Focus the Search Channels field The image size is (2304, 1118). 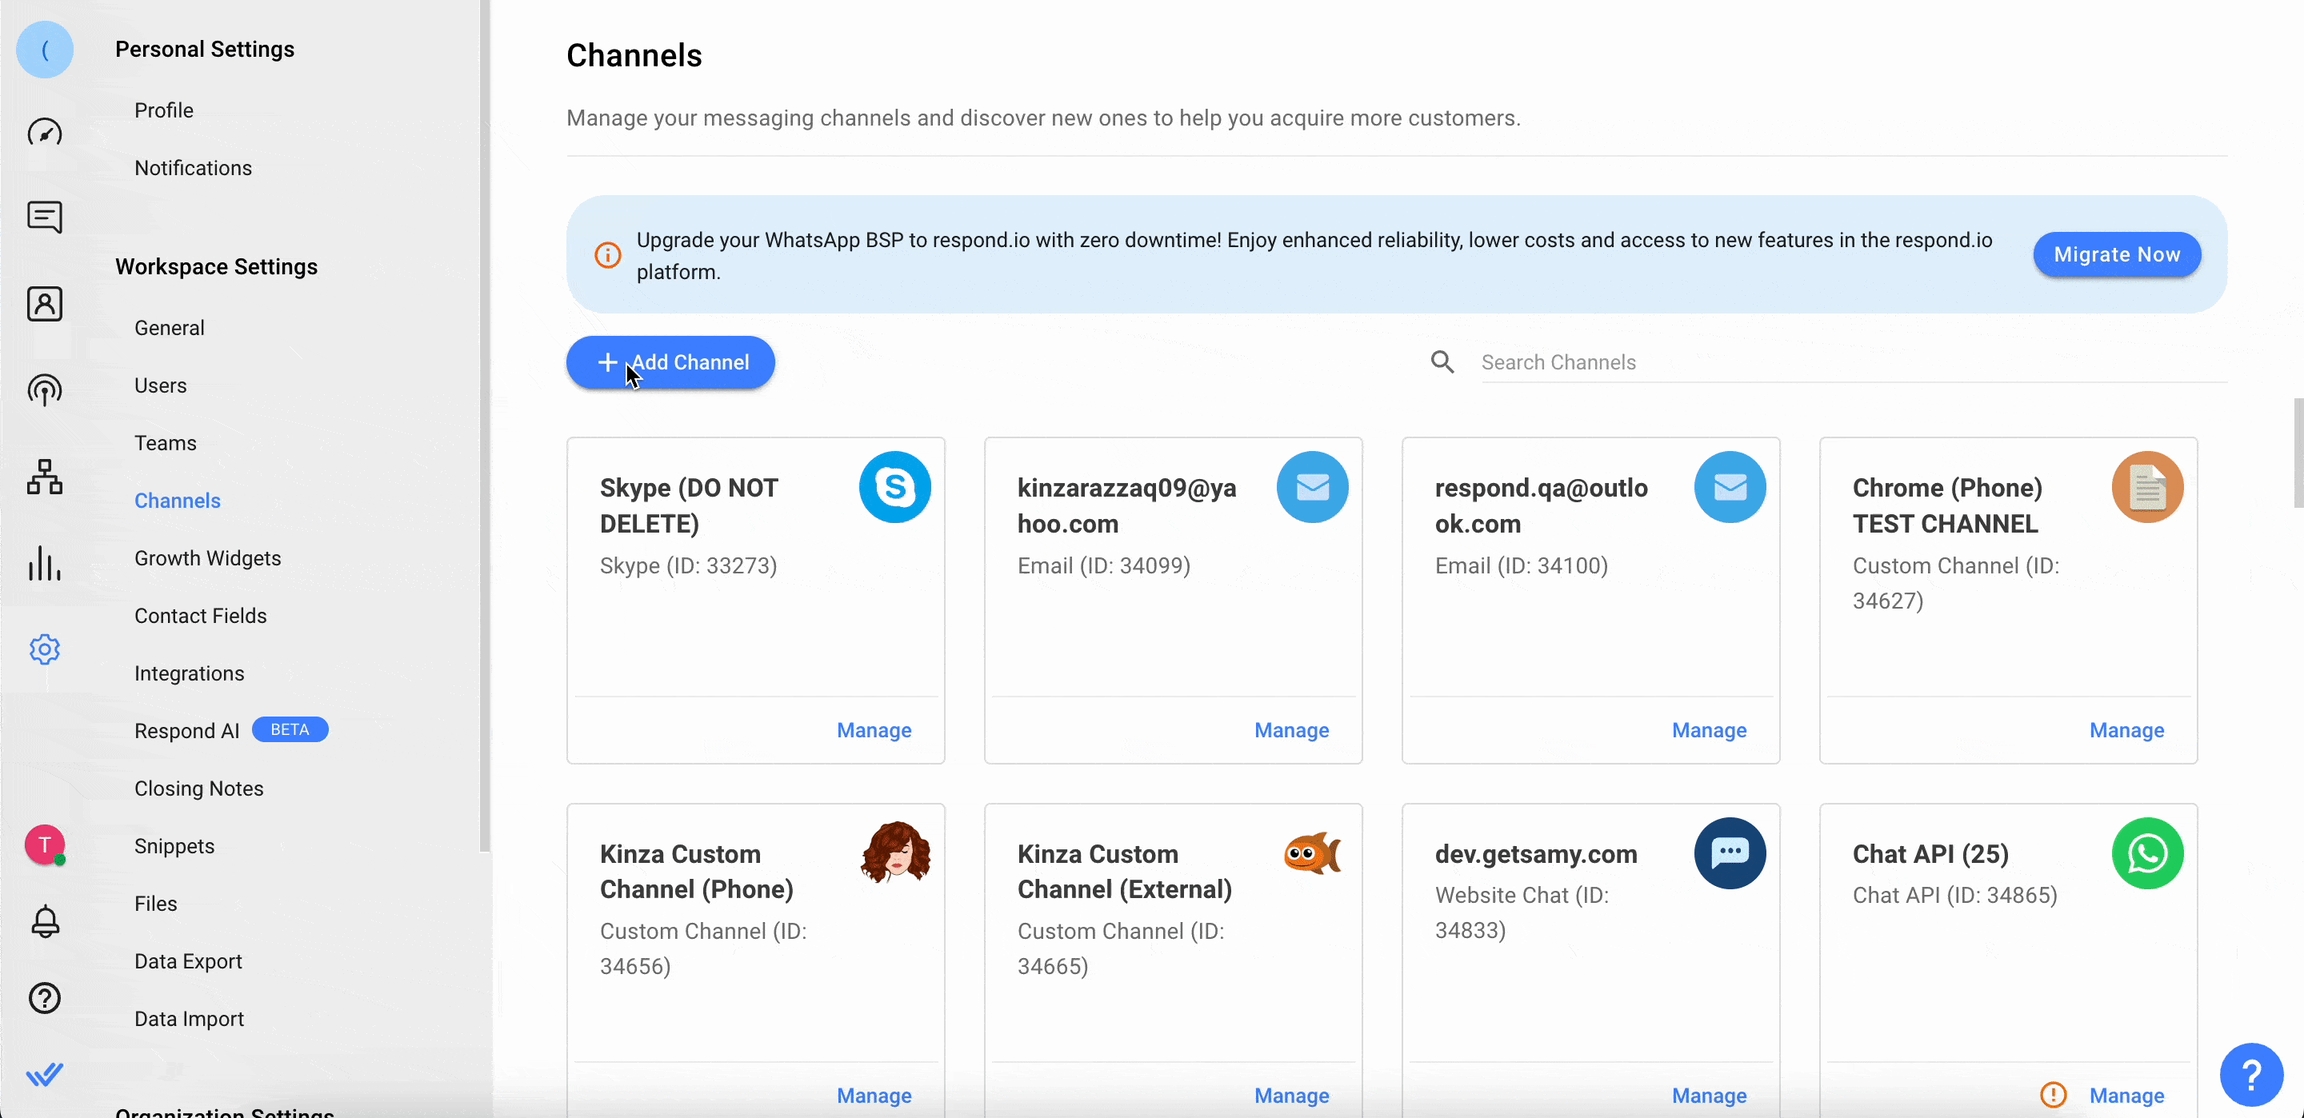pyautogui.click(x=1850, y=362)
